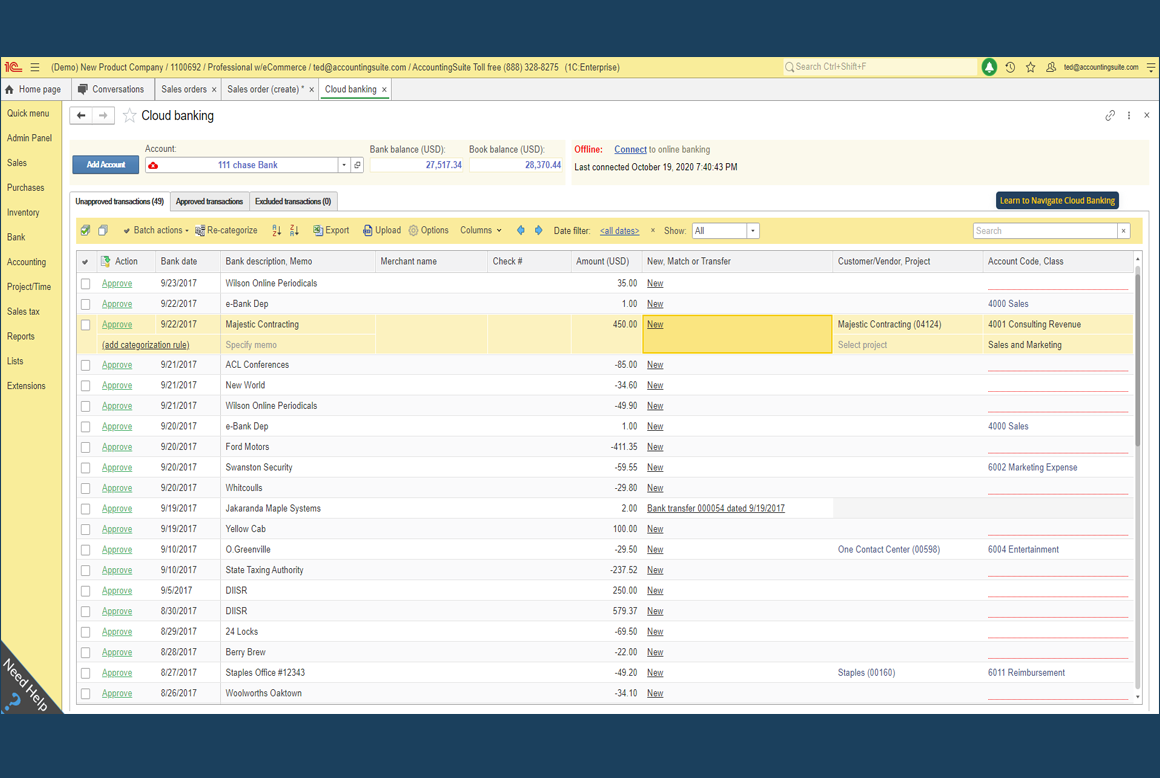The image size is (1160, 778).
Task: Click next period blue arrow
Action: 539,231
